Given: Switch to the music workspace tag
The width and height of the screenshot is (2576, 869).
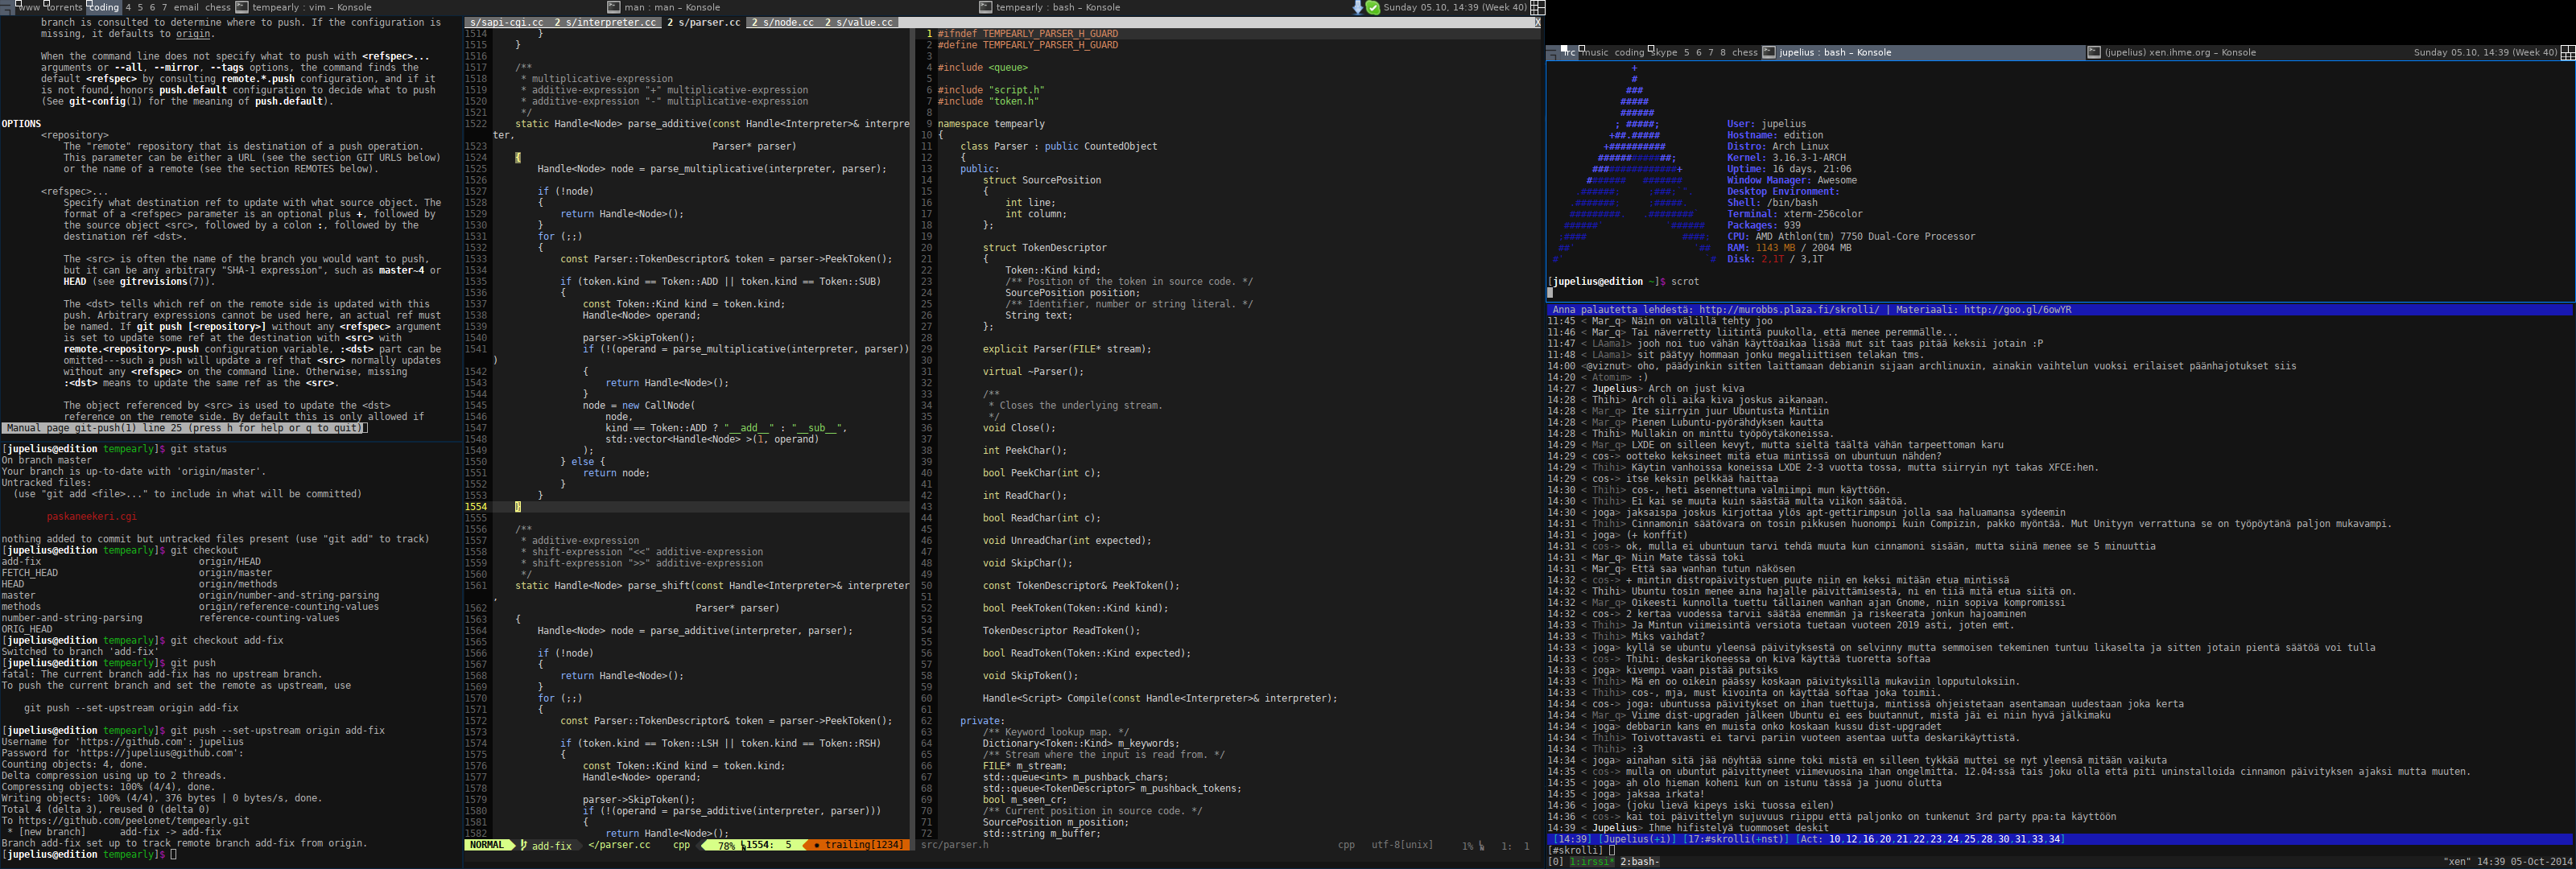Looking at the screenshot, I should coord(1594,52).
